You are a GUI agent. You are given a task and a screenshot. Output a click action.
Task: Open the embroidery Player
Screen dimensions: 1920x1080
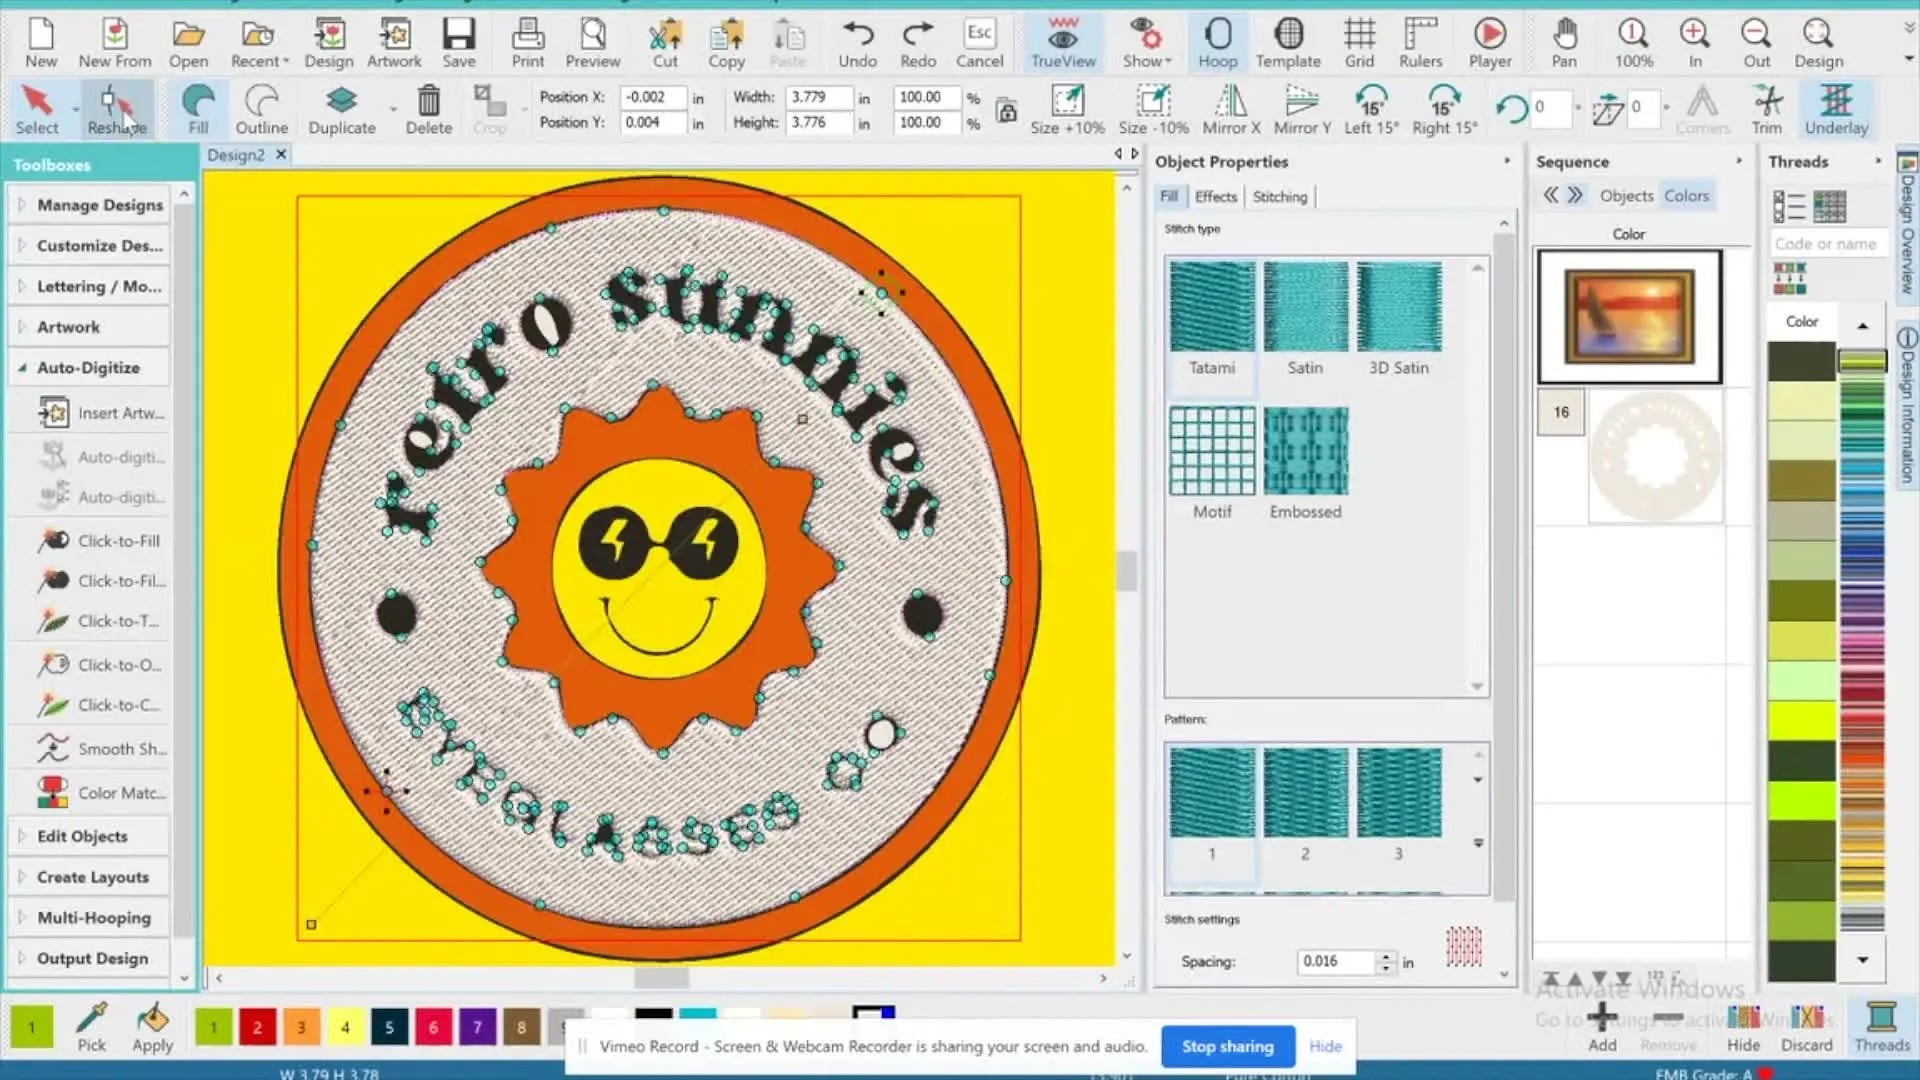tap(1489, 42)
